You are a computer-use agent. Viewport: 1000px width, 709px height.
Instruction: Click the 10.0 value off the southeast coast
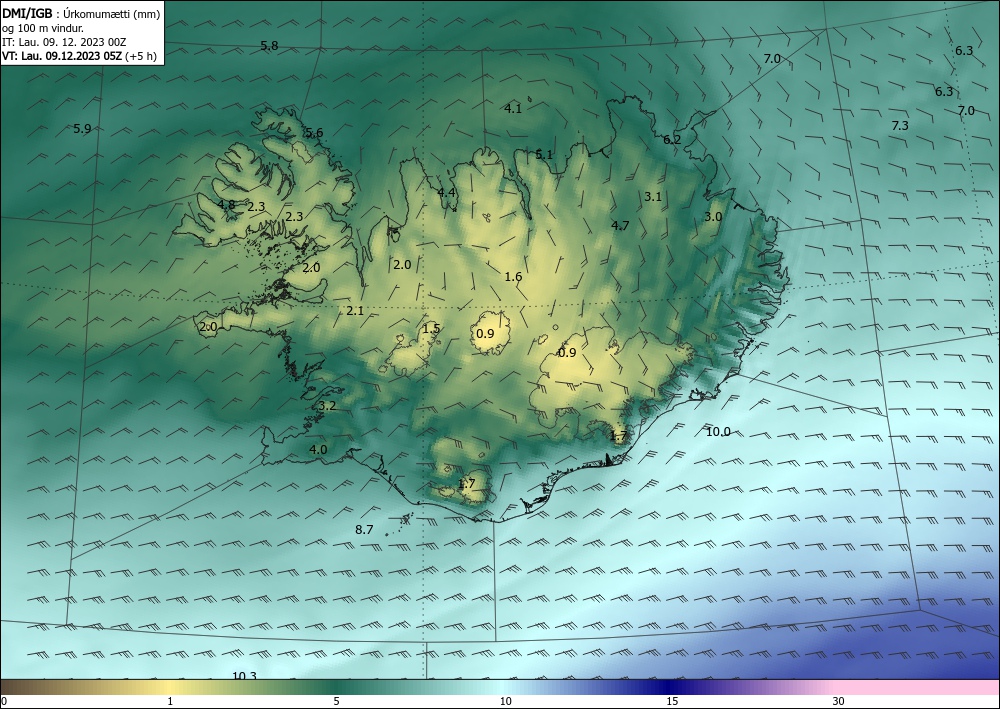click(718, 432)
